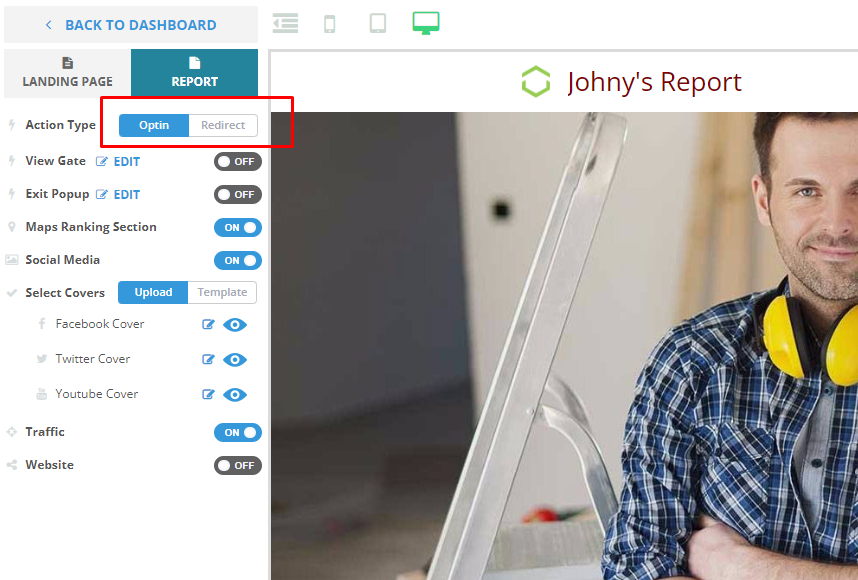Switch to tablet preview
858x580 pixels.
(x=378, y=23)
